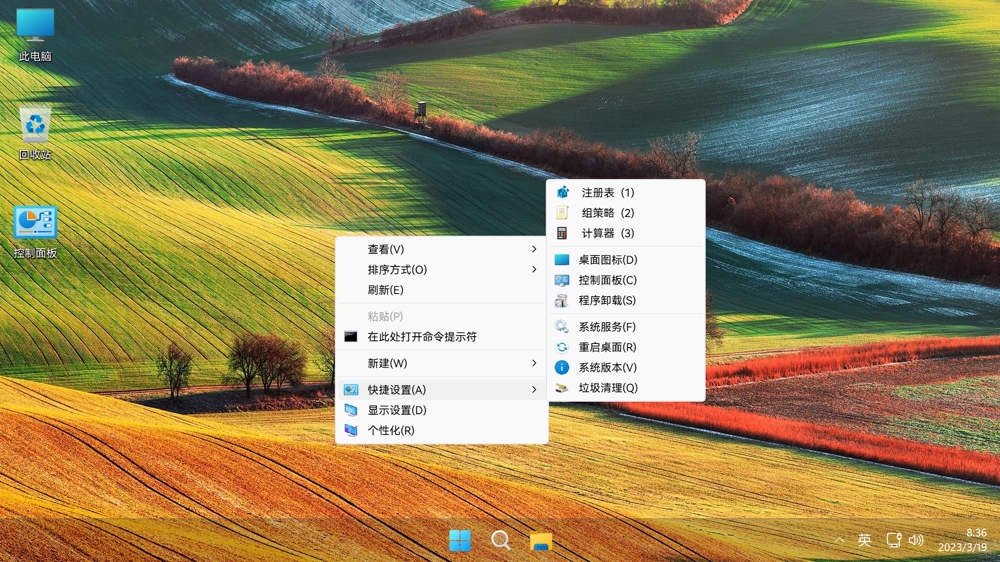Screen dimensions: 1000x562
Task: Expand the 查看(V) submenu
Action: point(440,249)
